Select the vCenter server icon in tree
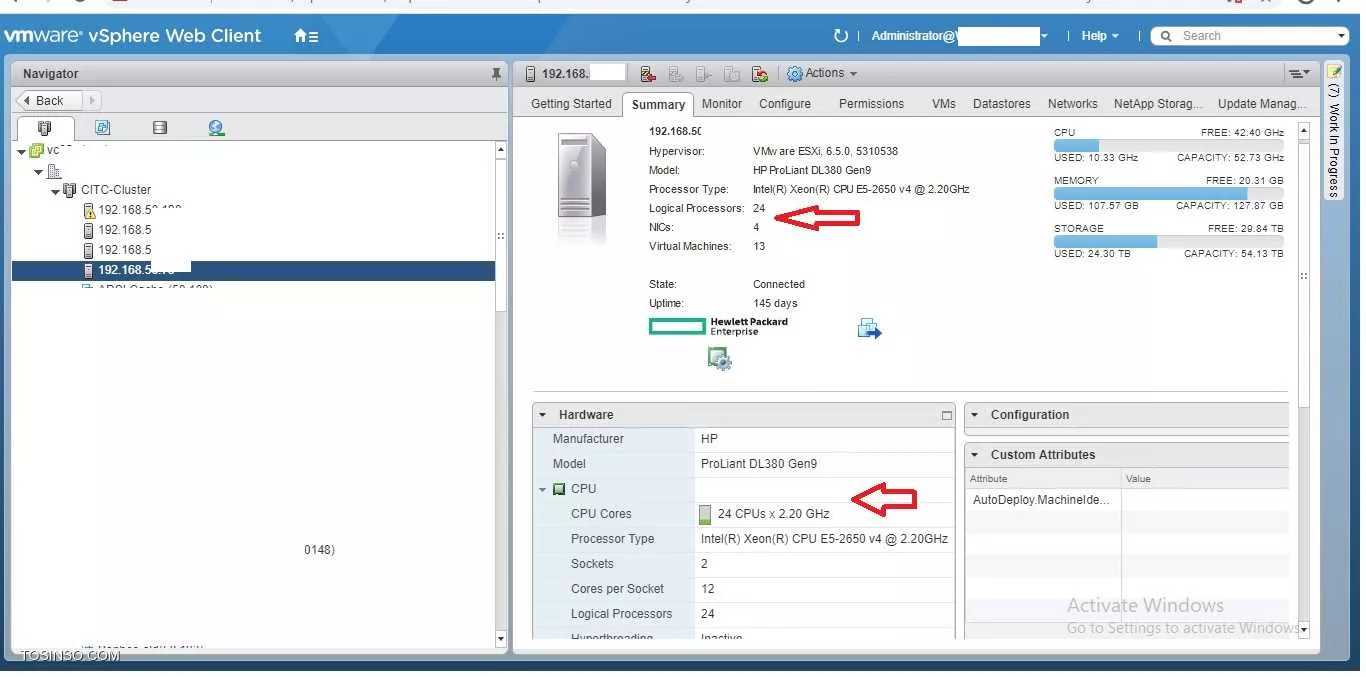1366x677 pixels. coord(37,151)
